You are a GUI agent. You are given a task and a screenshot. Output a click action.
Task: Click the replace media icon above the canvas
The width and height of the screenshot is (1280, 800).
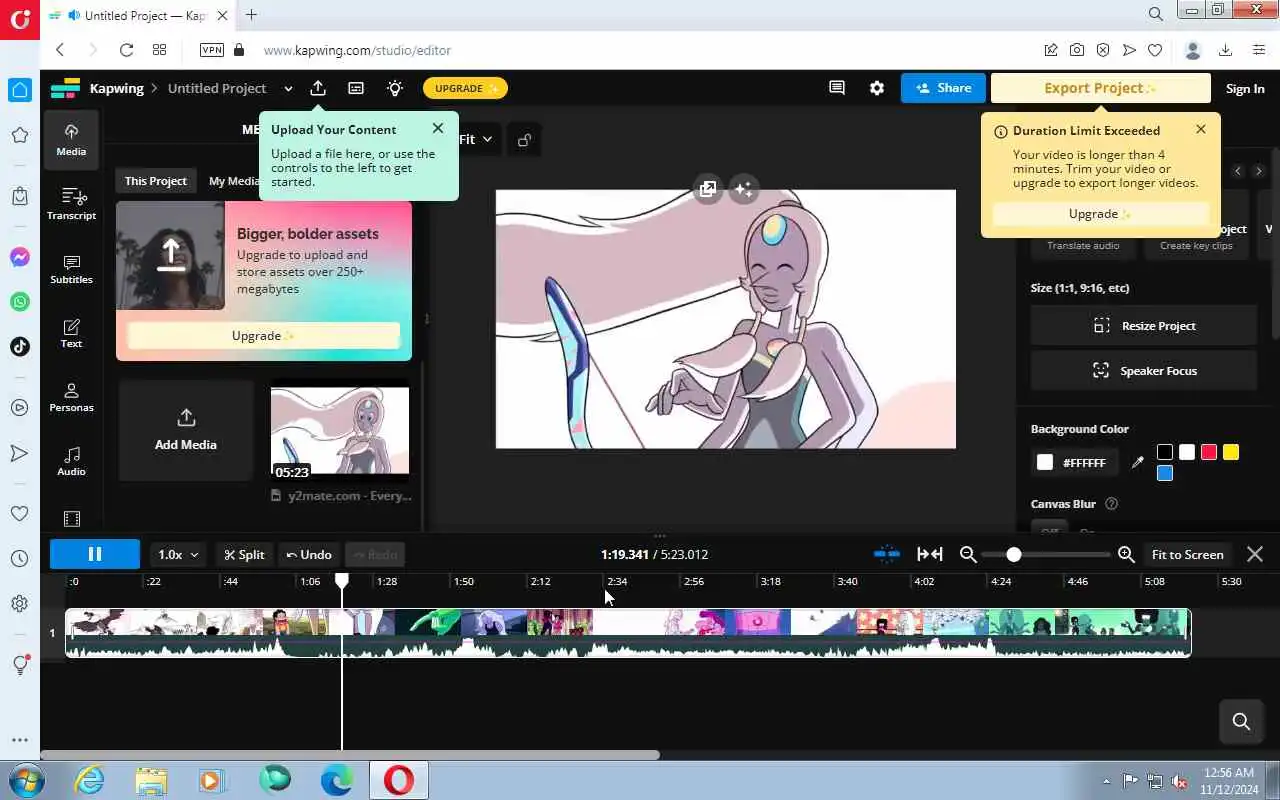707,189
